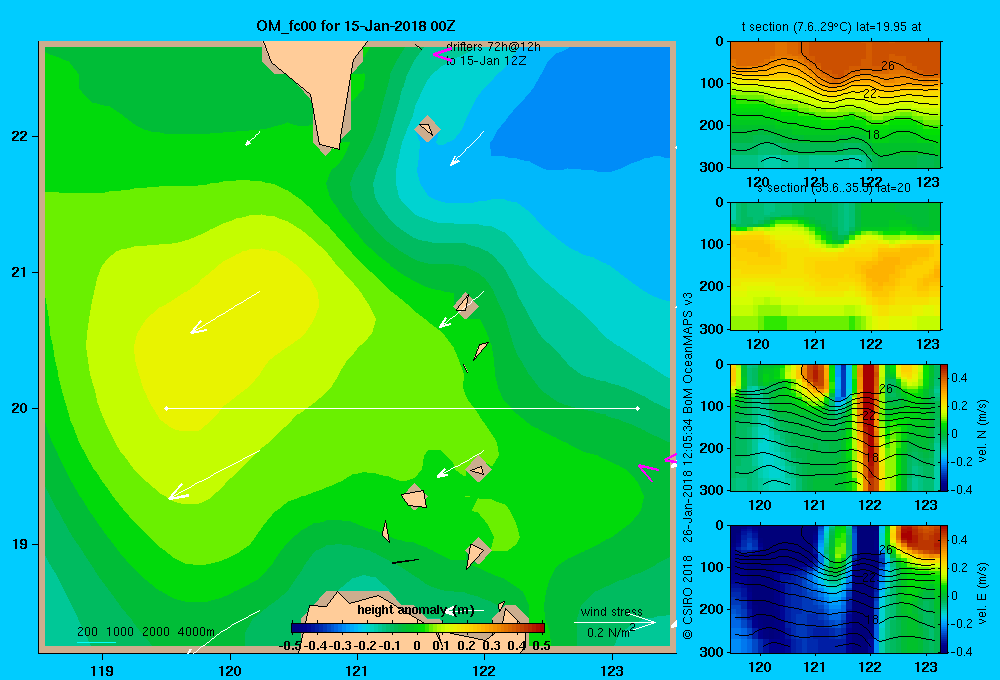Click the vertical CSIRO BoM OceanMAPS v3 copyright text

pos(688,466)
